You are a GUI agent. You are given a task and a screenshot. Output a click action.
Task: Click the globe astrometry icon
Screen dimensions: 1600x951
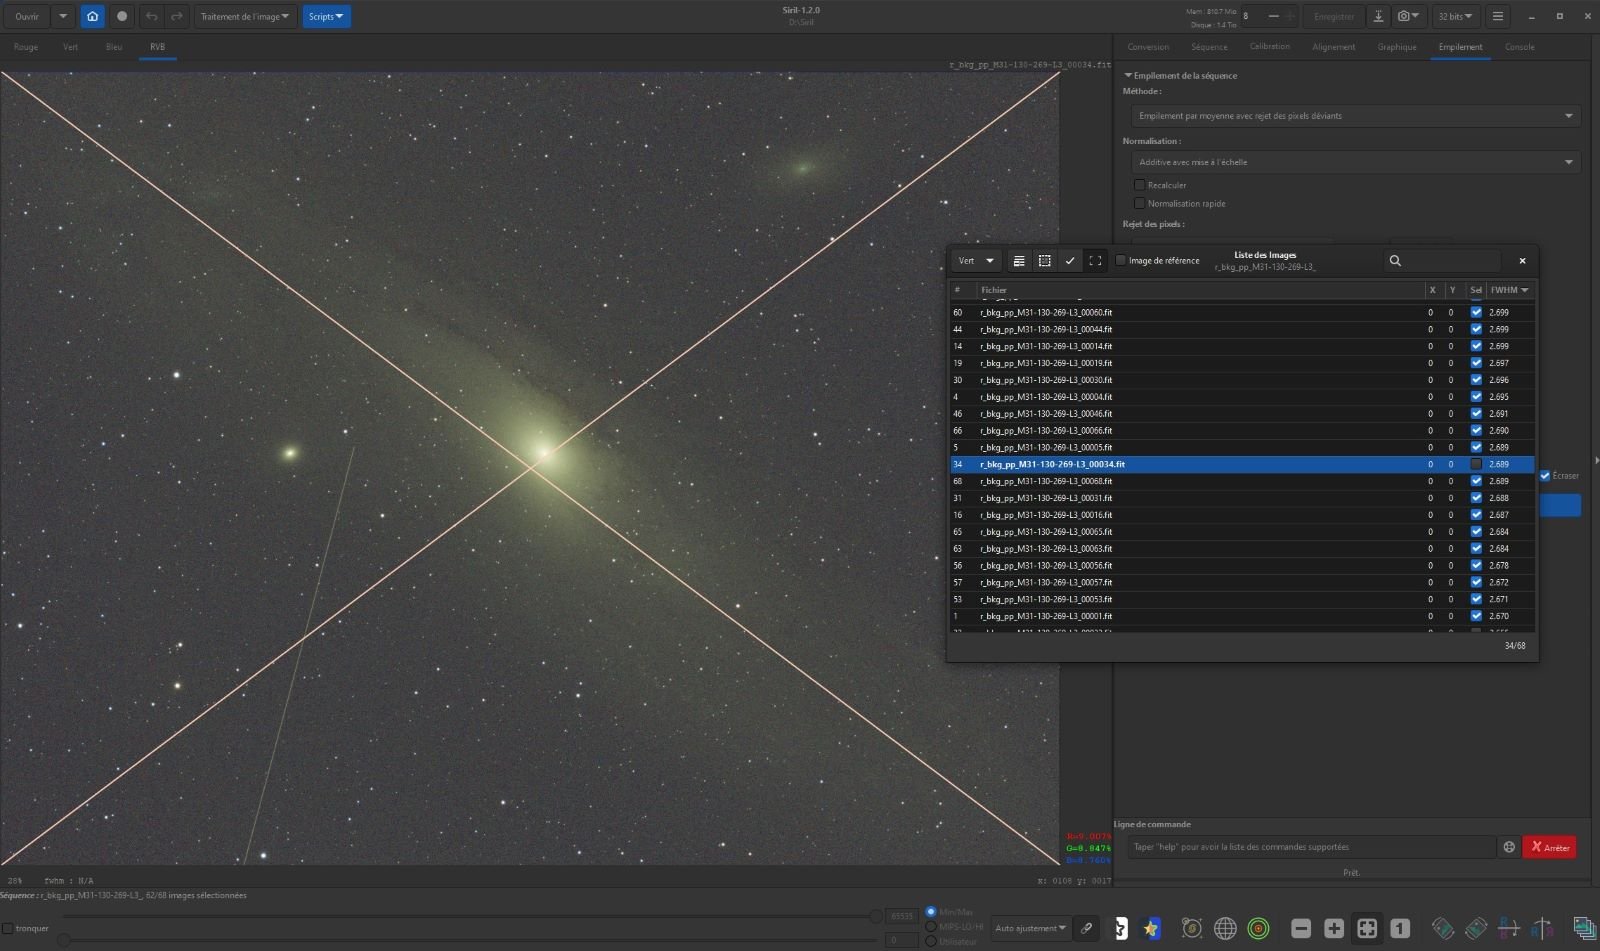[1225, 928]
